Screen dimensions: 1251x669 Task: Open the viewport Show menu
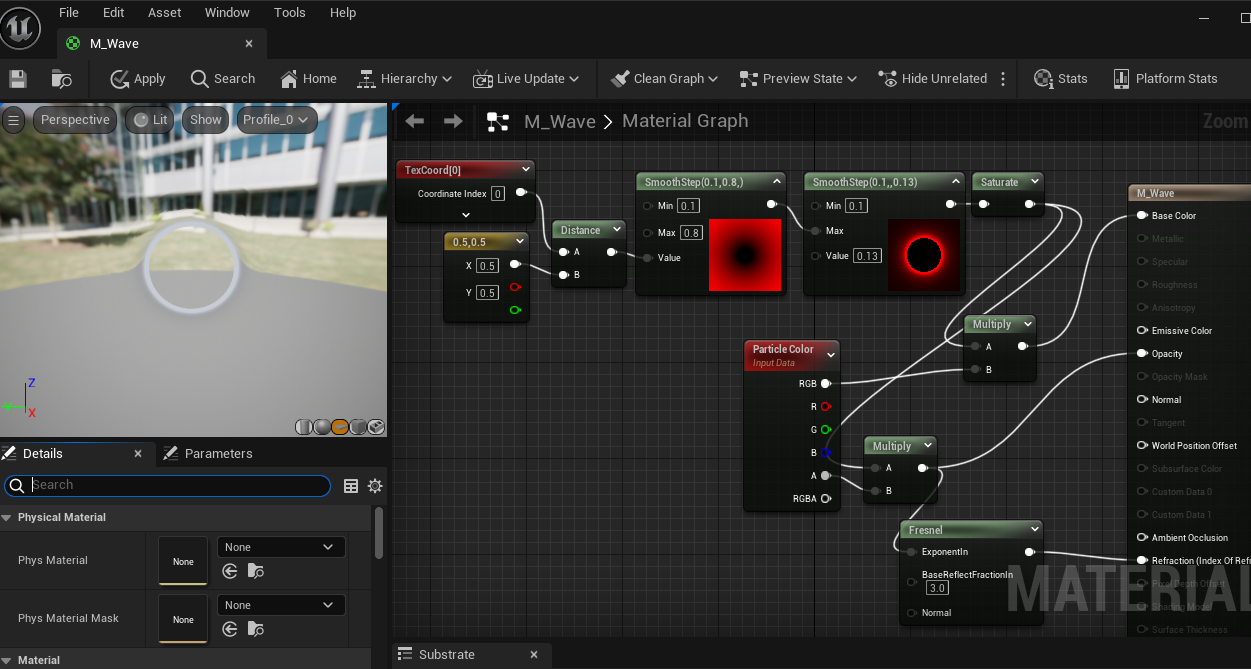click(206, 120)
